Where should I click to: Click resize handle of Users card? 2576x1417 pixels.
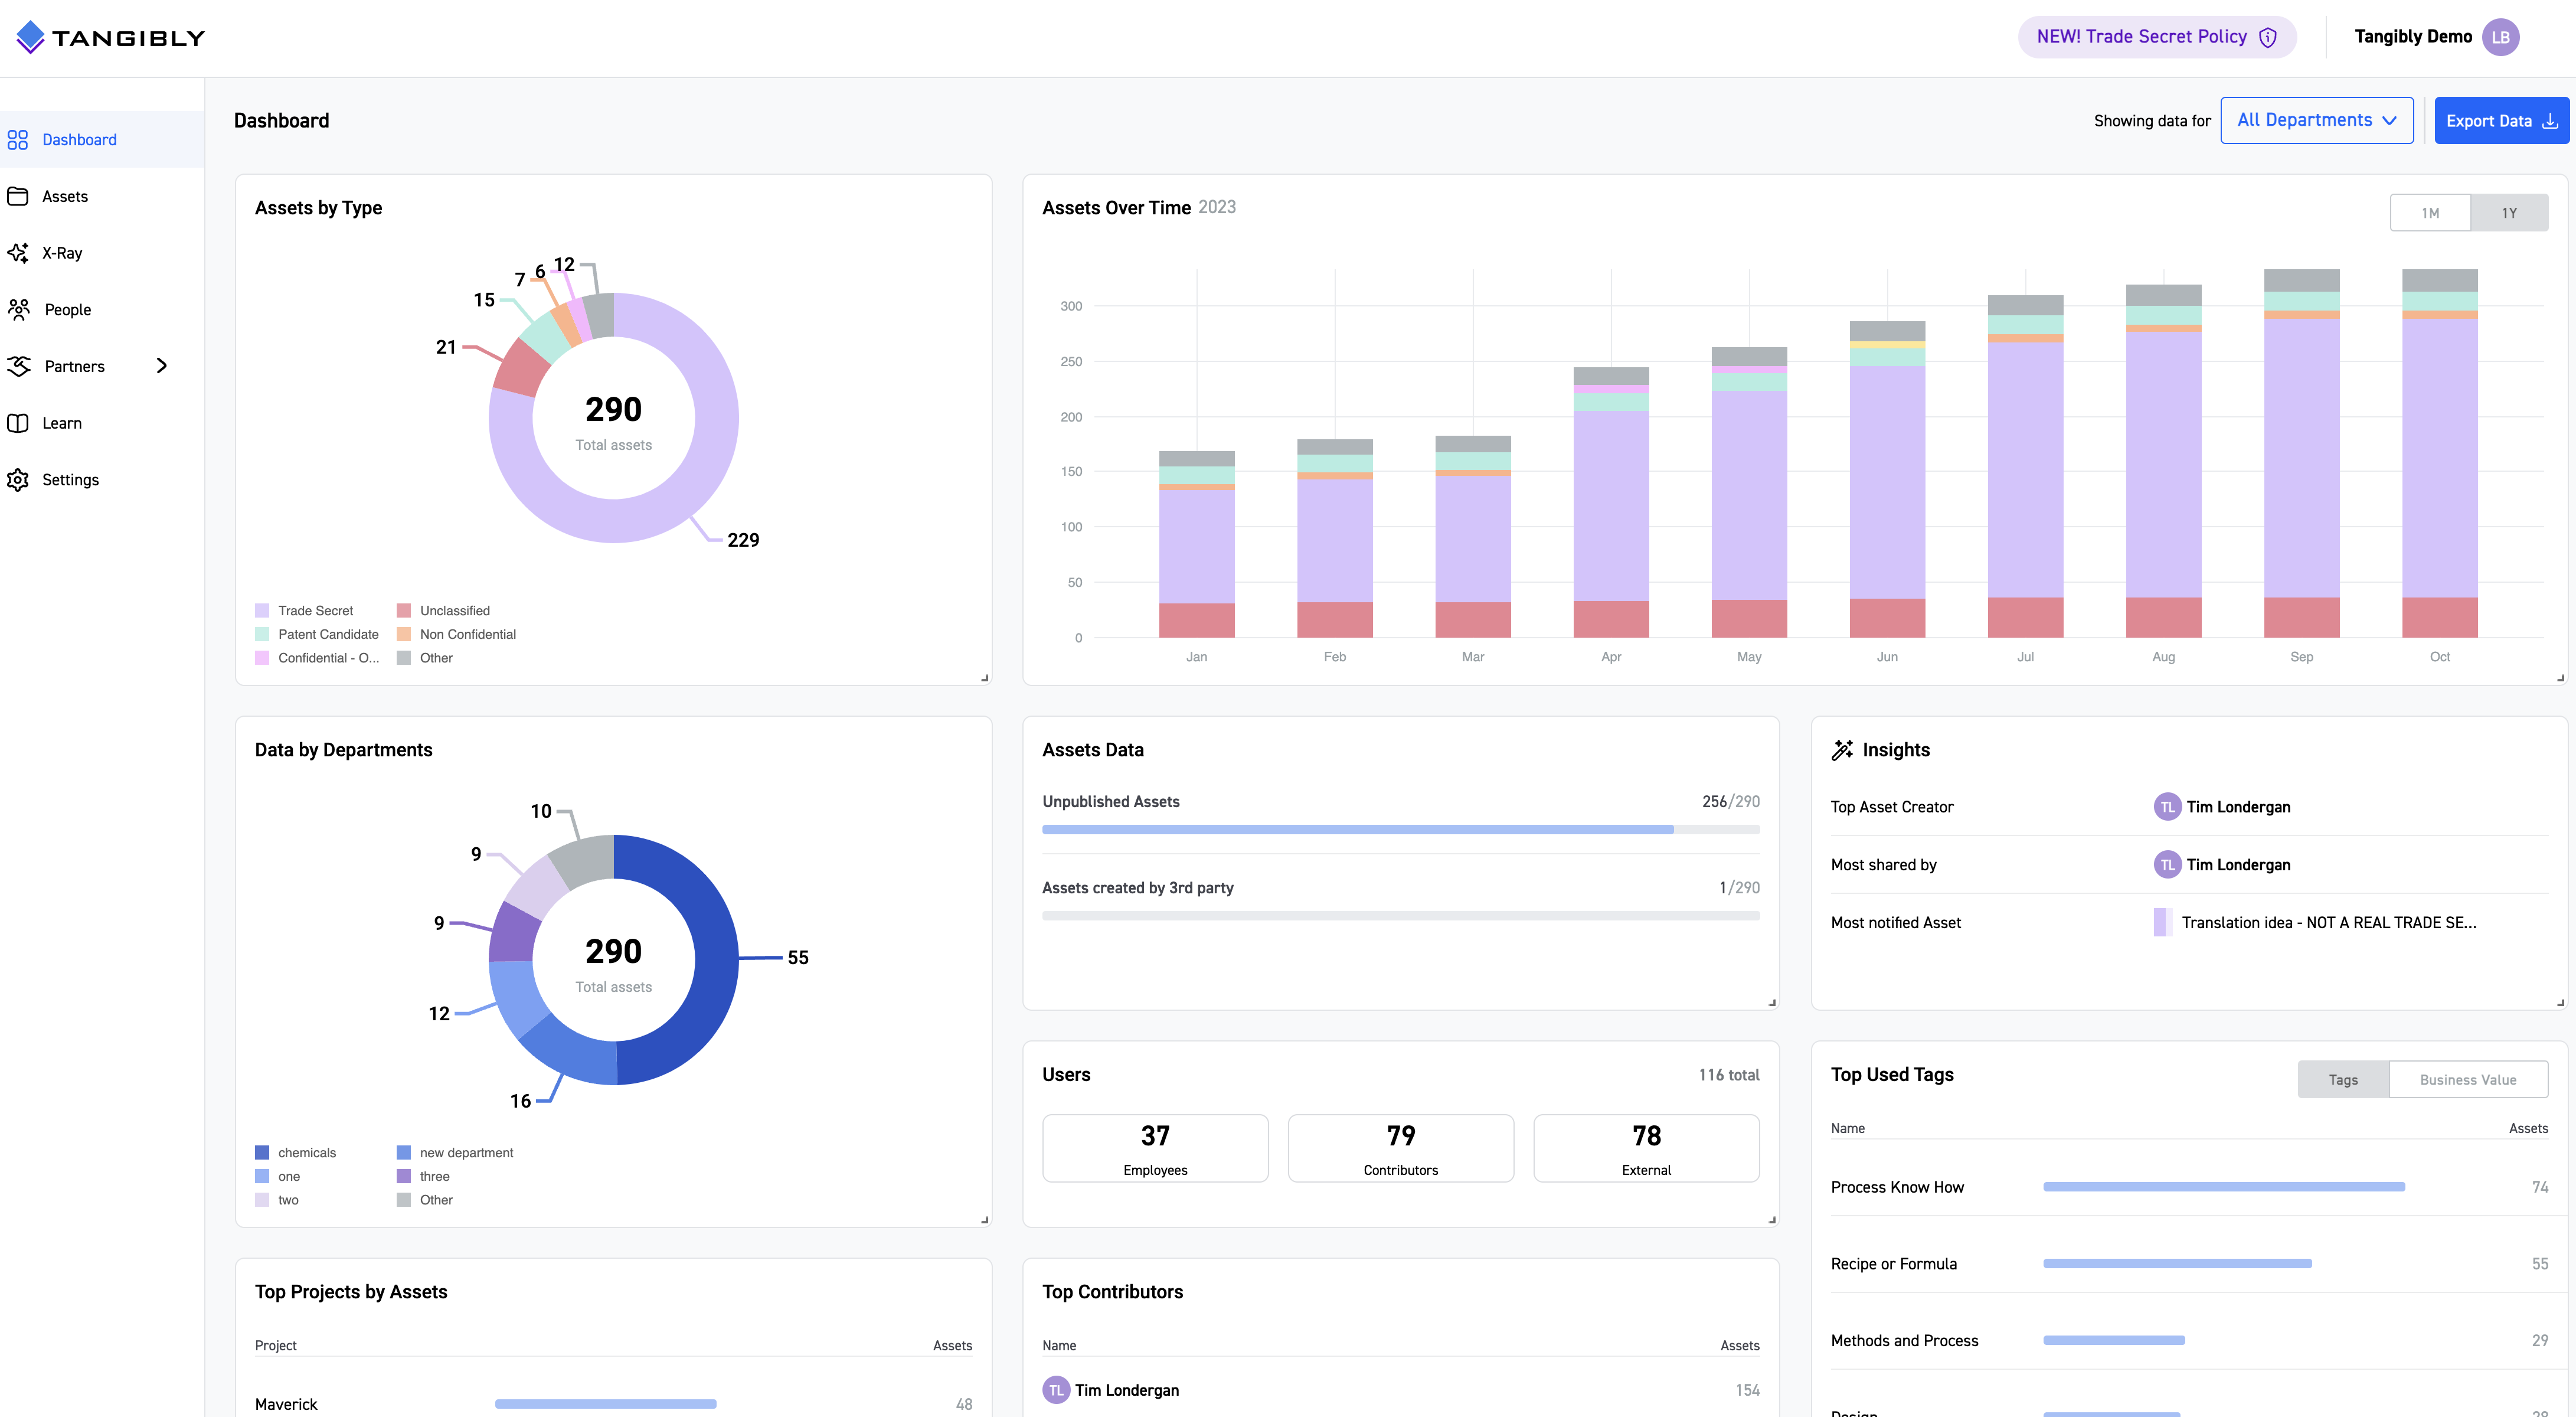(1772, 1220)
